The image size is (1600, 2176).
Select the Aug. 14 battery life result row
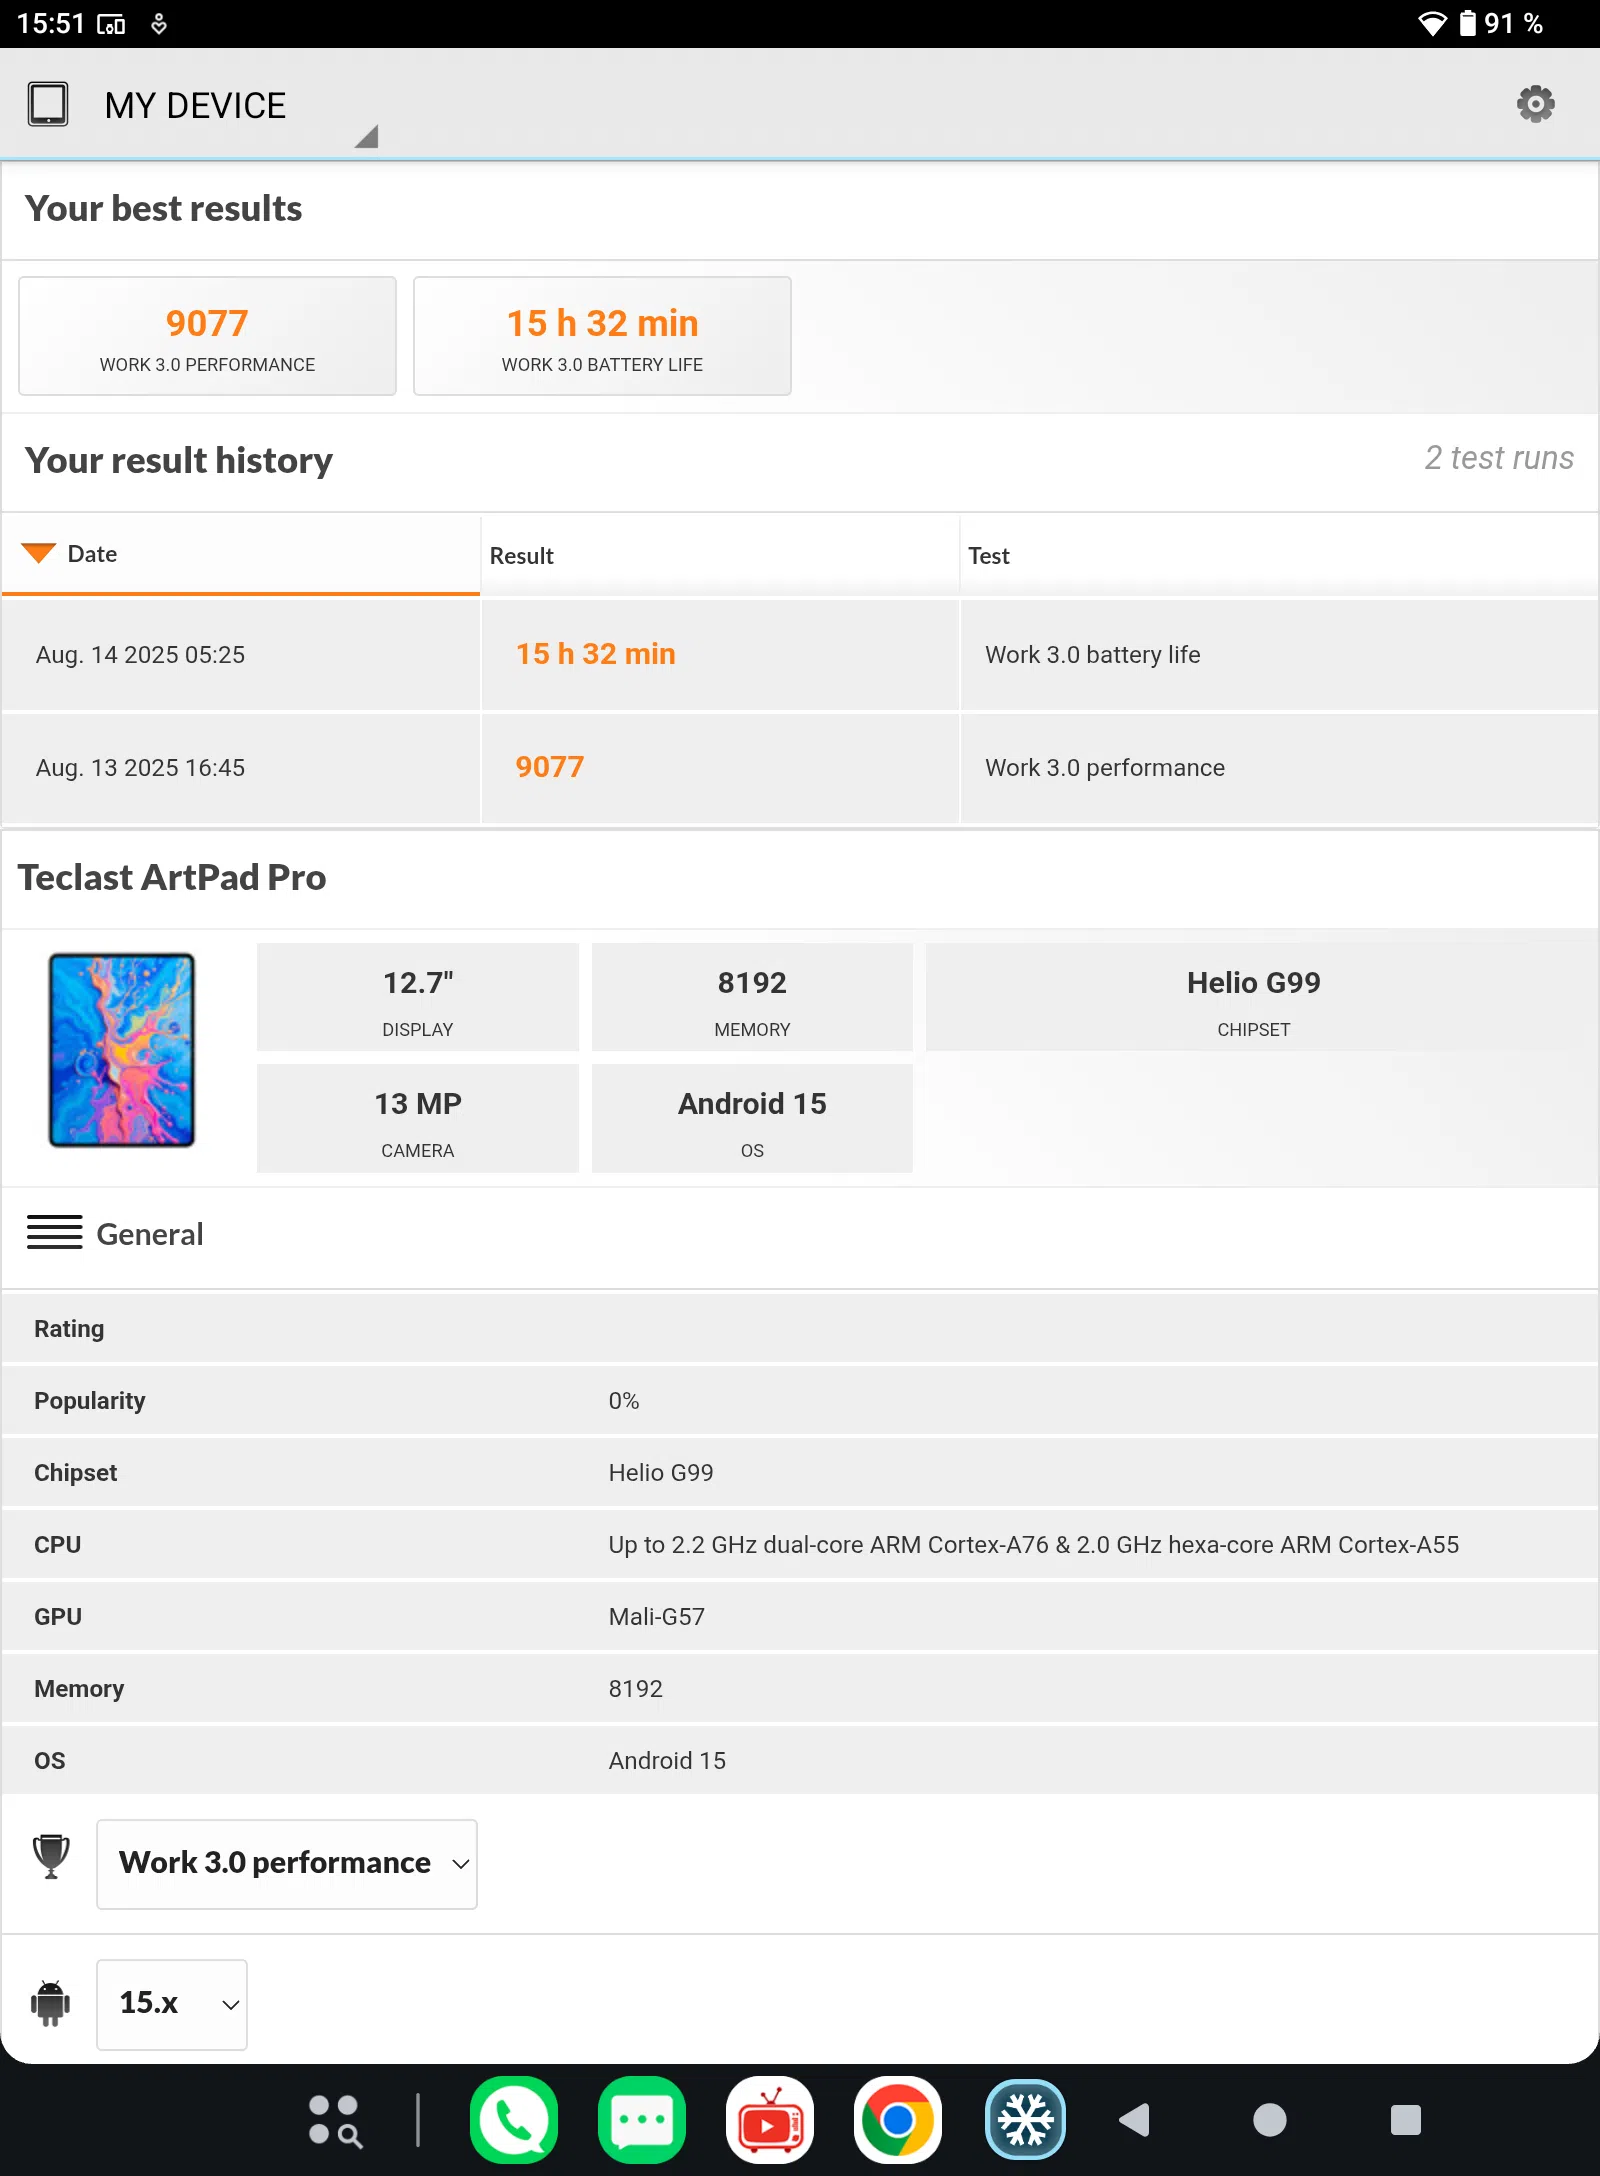(x=800, y=655)
